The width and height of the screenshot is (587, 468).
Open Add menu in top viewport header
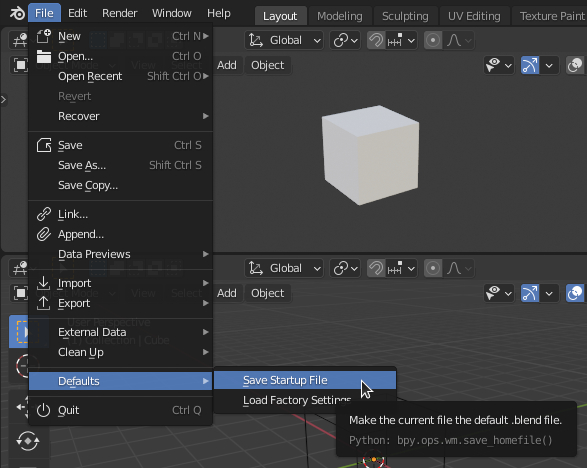[227, 65]
